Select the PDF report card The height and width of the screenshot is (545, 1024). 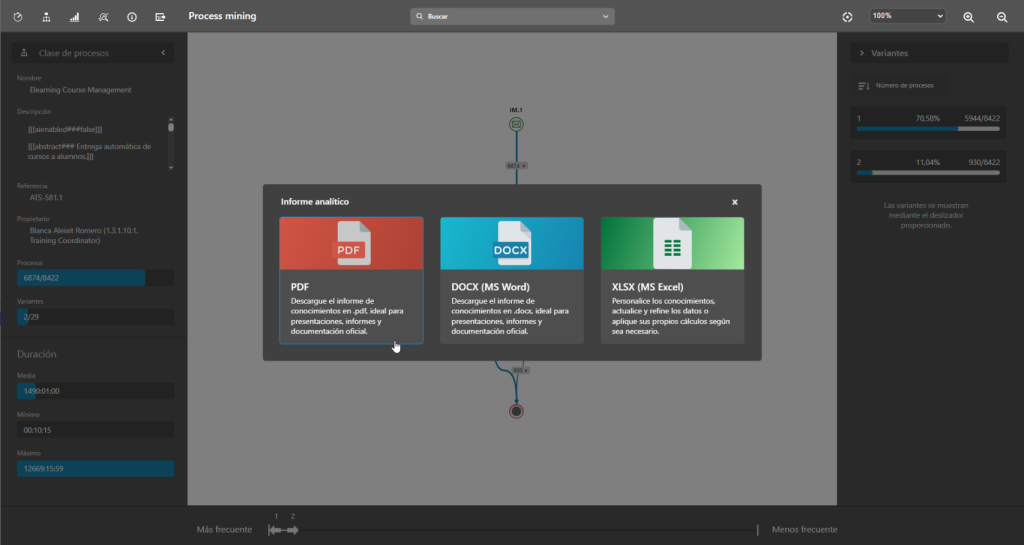tap(351, 280)
